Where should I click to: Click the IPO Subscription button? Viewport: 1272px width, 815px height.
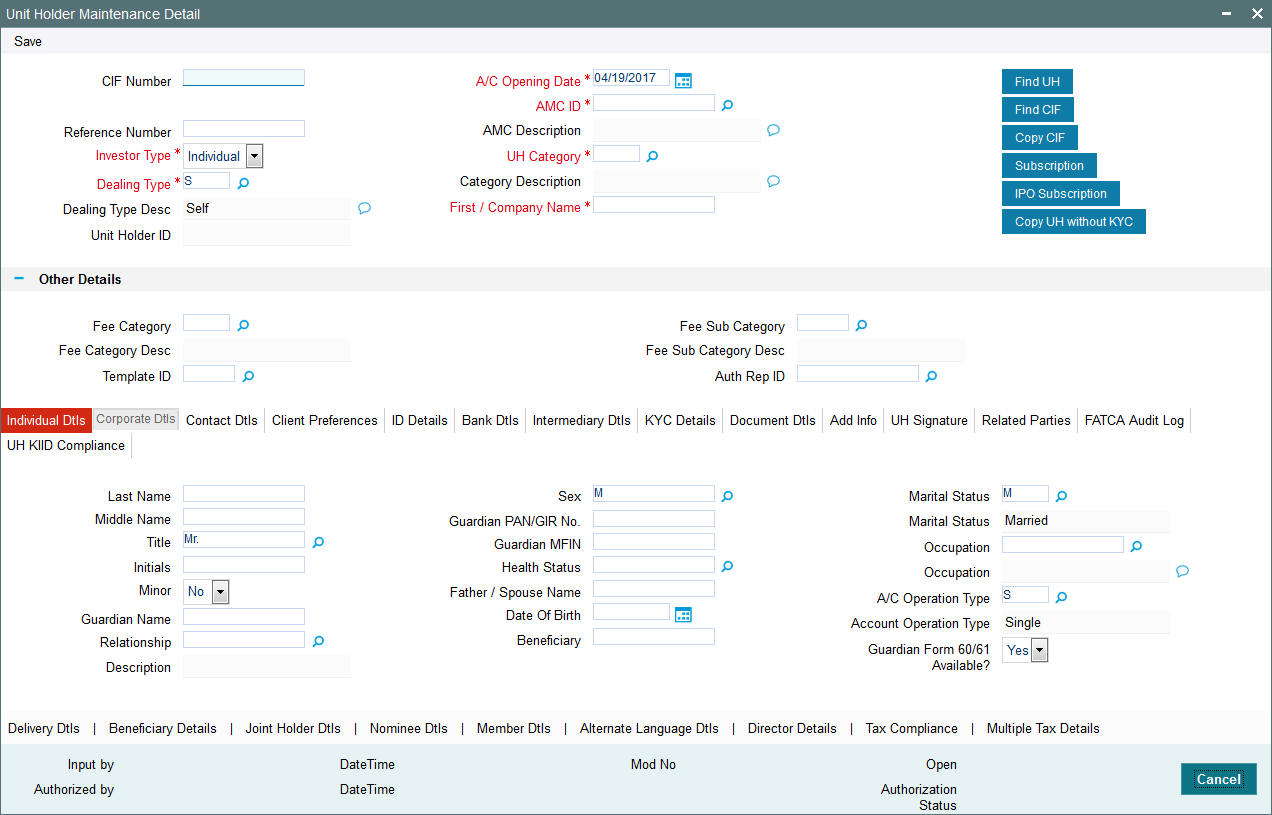(x=1061, y=194)
